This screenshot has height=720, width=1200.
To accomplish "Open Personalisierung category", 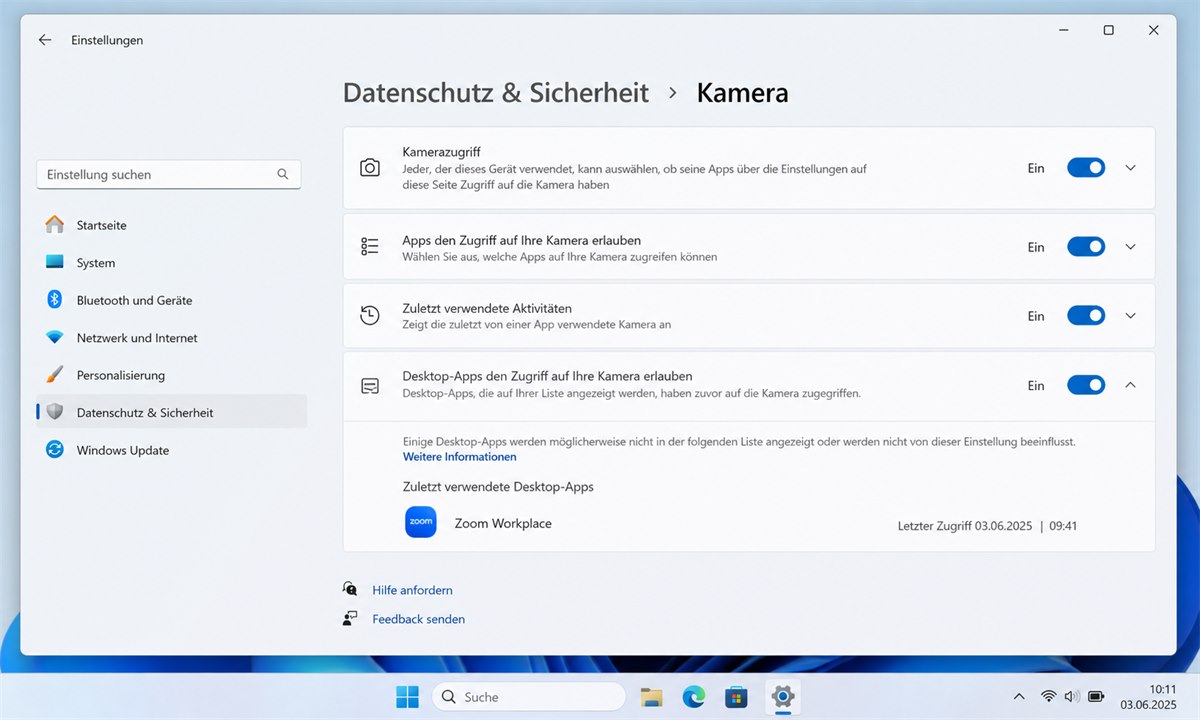I will [171, 375].
